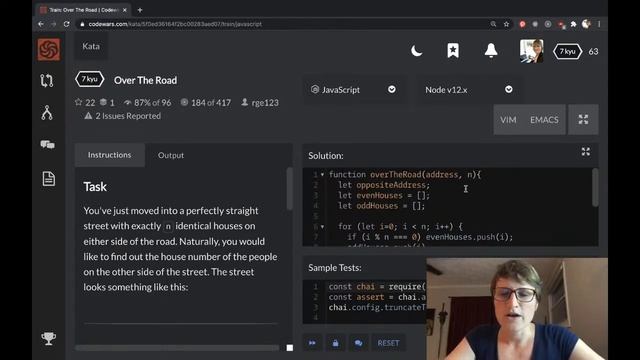Click the solution editor vertical scrollbar
The width and height of the screenshot is (640, 360).
595,188
